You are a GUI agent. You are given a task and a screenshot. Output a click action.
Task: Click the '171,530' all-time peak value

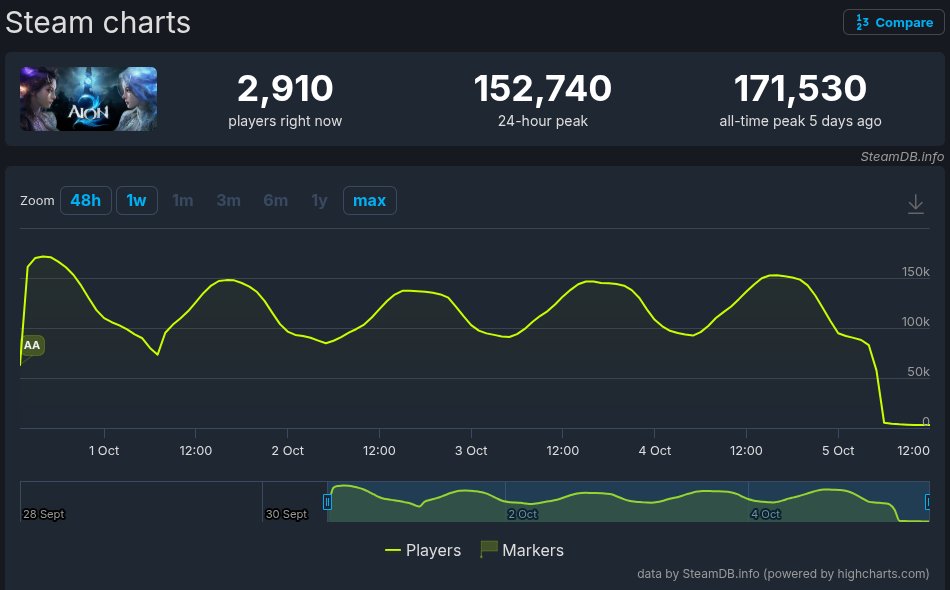pyautogui.click(x=800, y=88)
